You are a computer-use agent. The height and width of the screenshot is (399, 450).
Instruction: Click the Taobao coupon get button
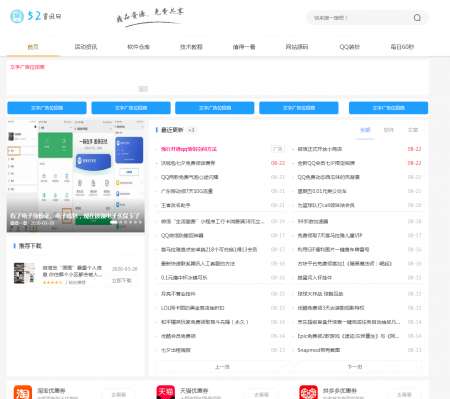119,394
